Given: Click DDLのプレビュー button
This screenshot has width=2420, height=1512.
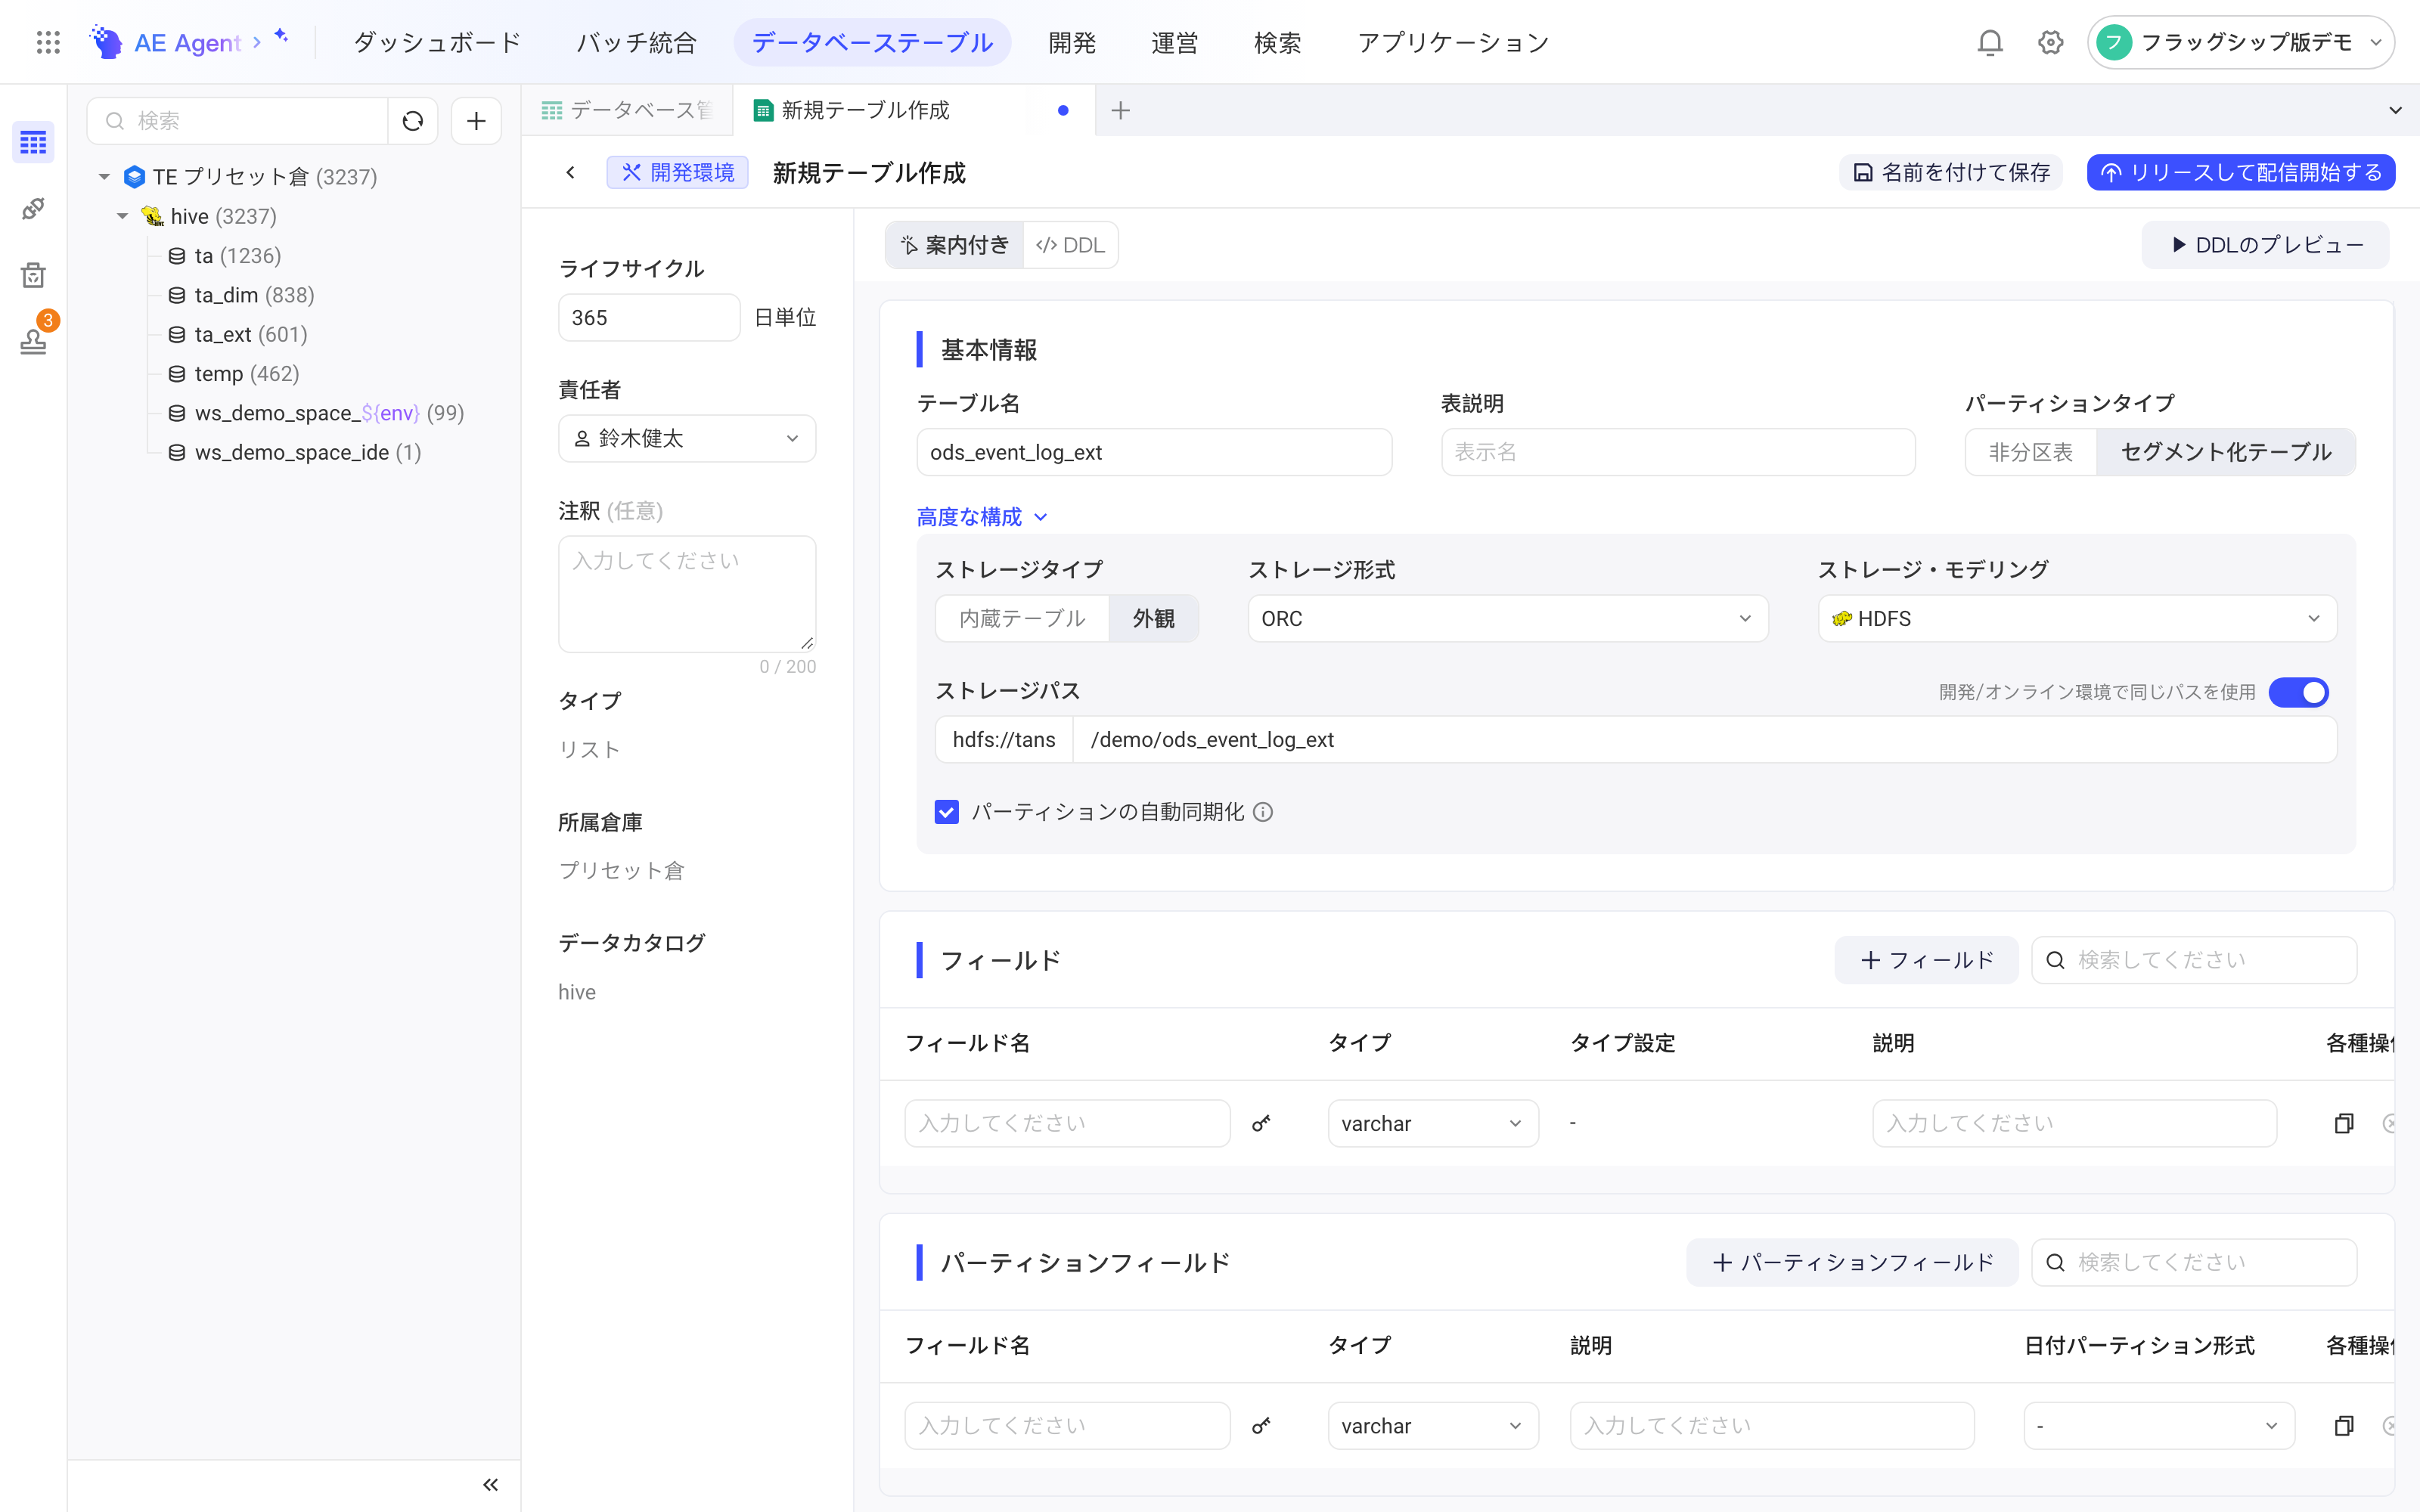Looking at the screenshot, I should click(x=2265, y=245).
